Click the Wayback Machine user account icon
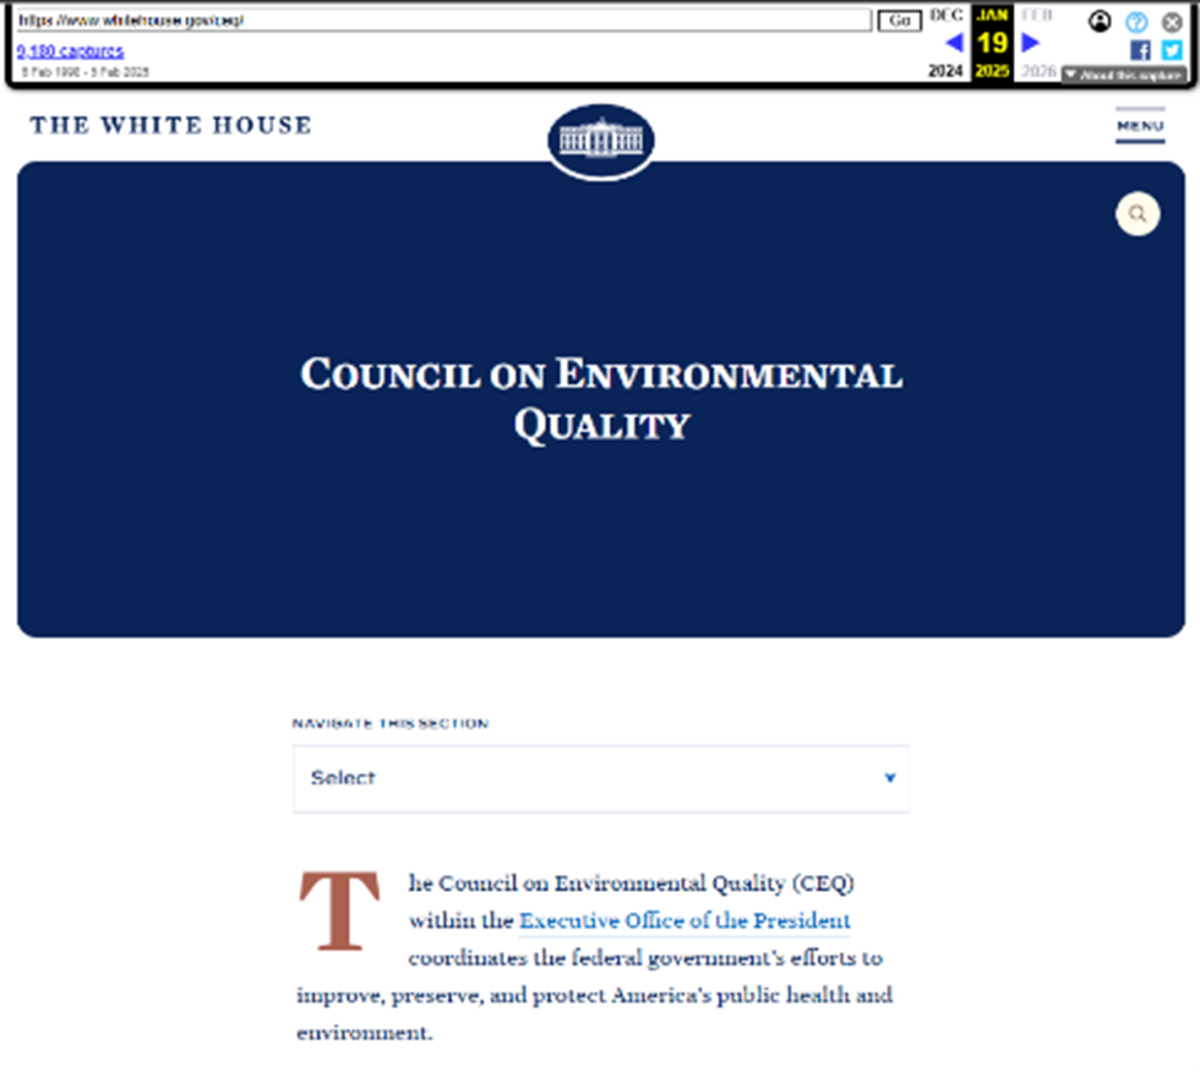 point(1099,21)
